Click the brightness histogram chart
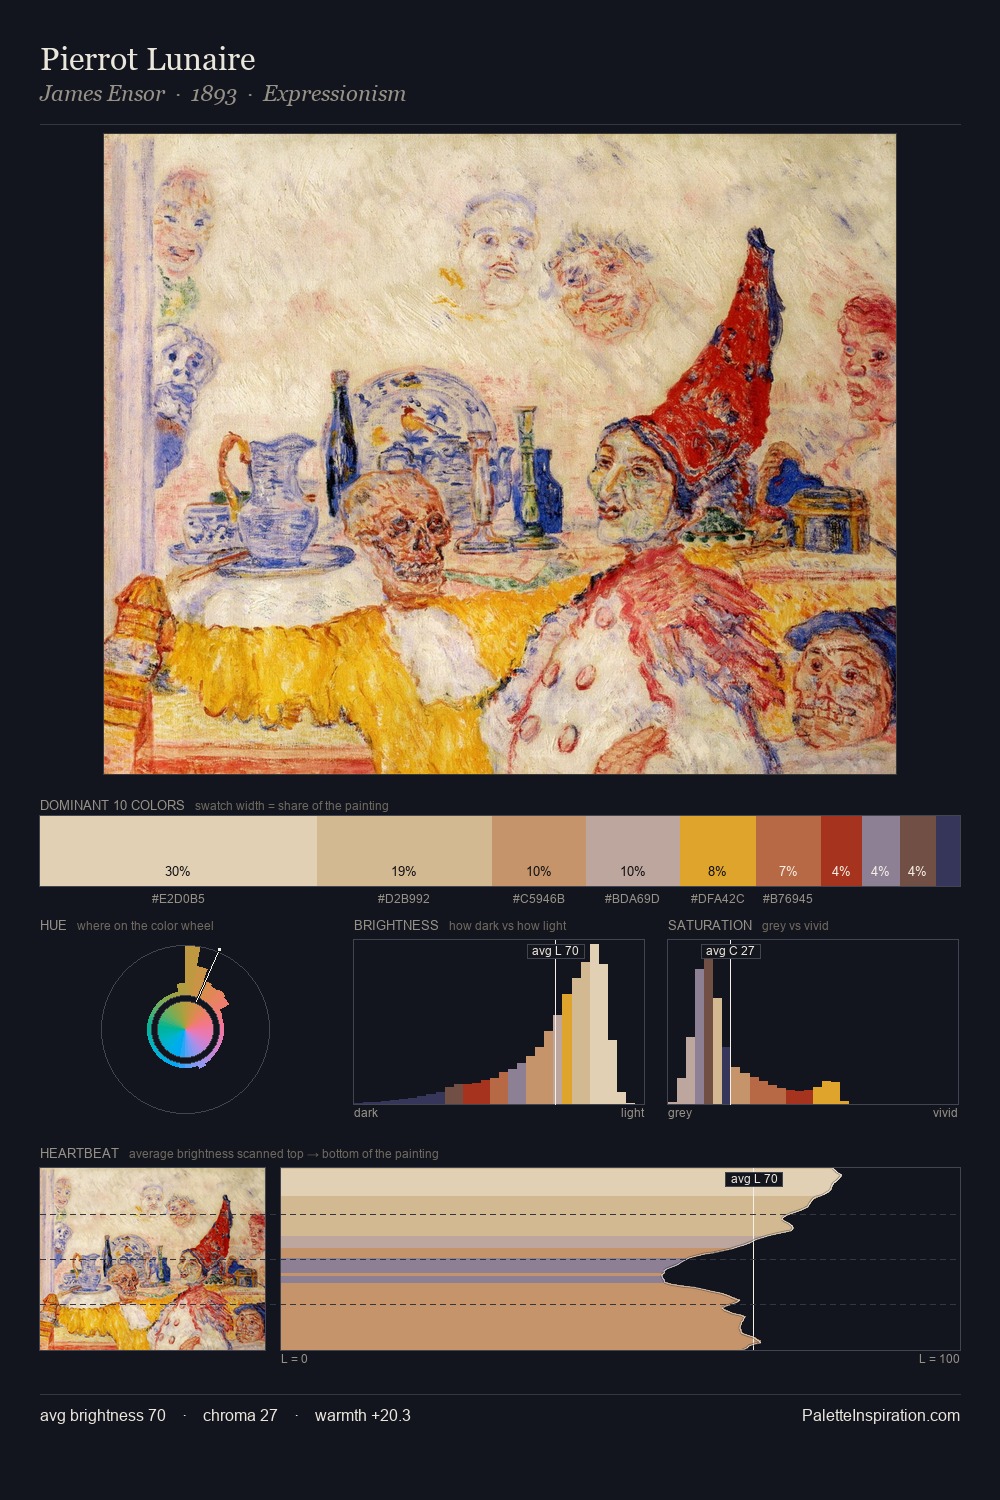1000x1500 pixels. click(x=499, y=1022)
